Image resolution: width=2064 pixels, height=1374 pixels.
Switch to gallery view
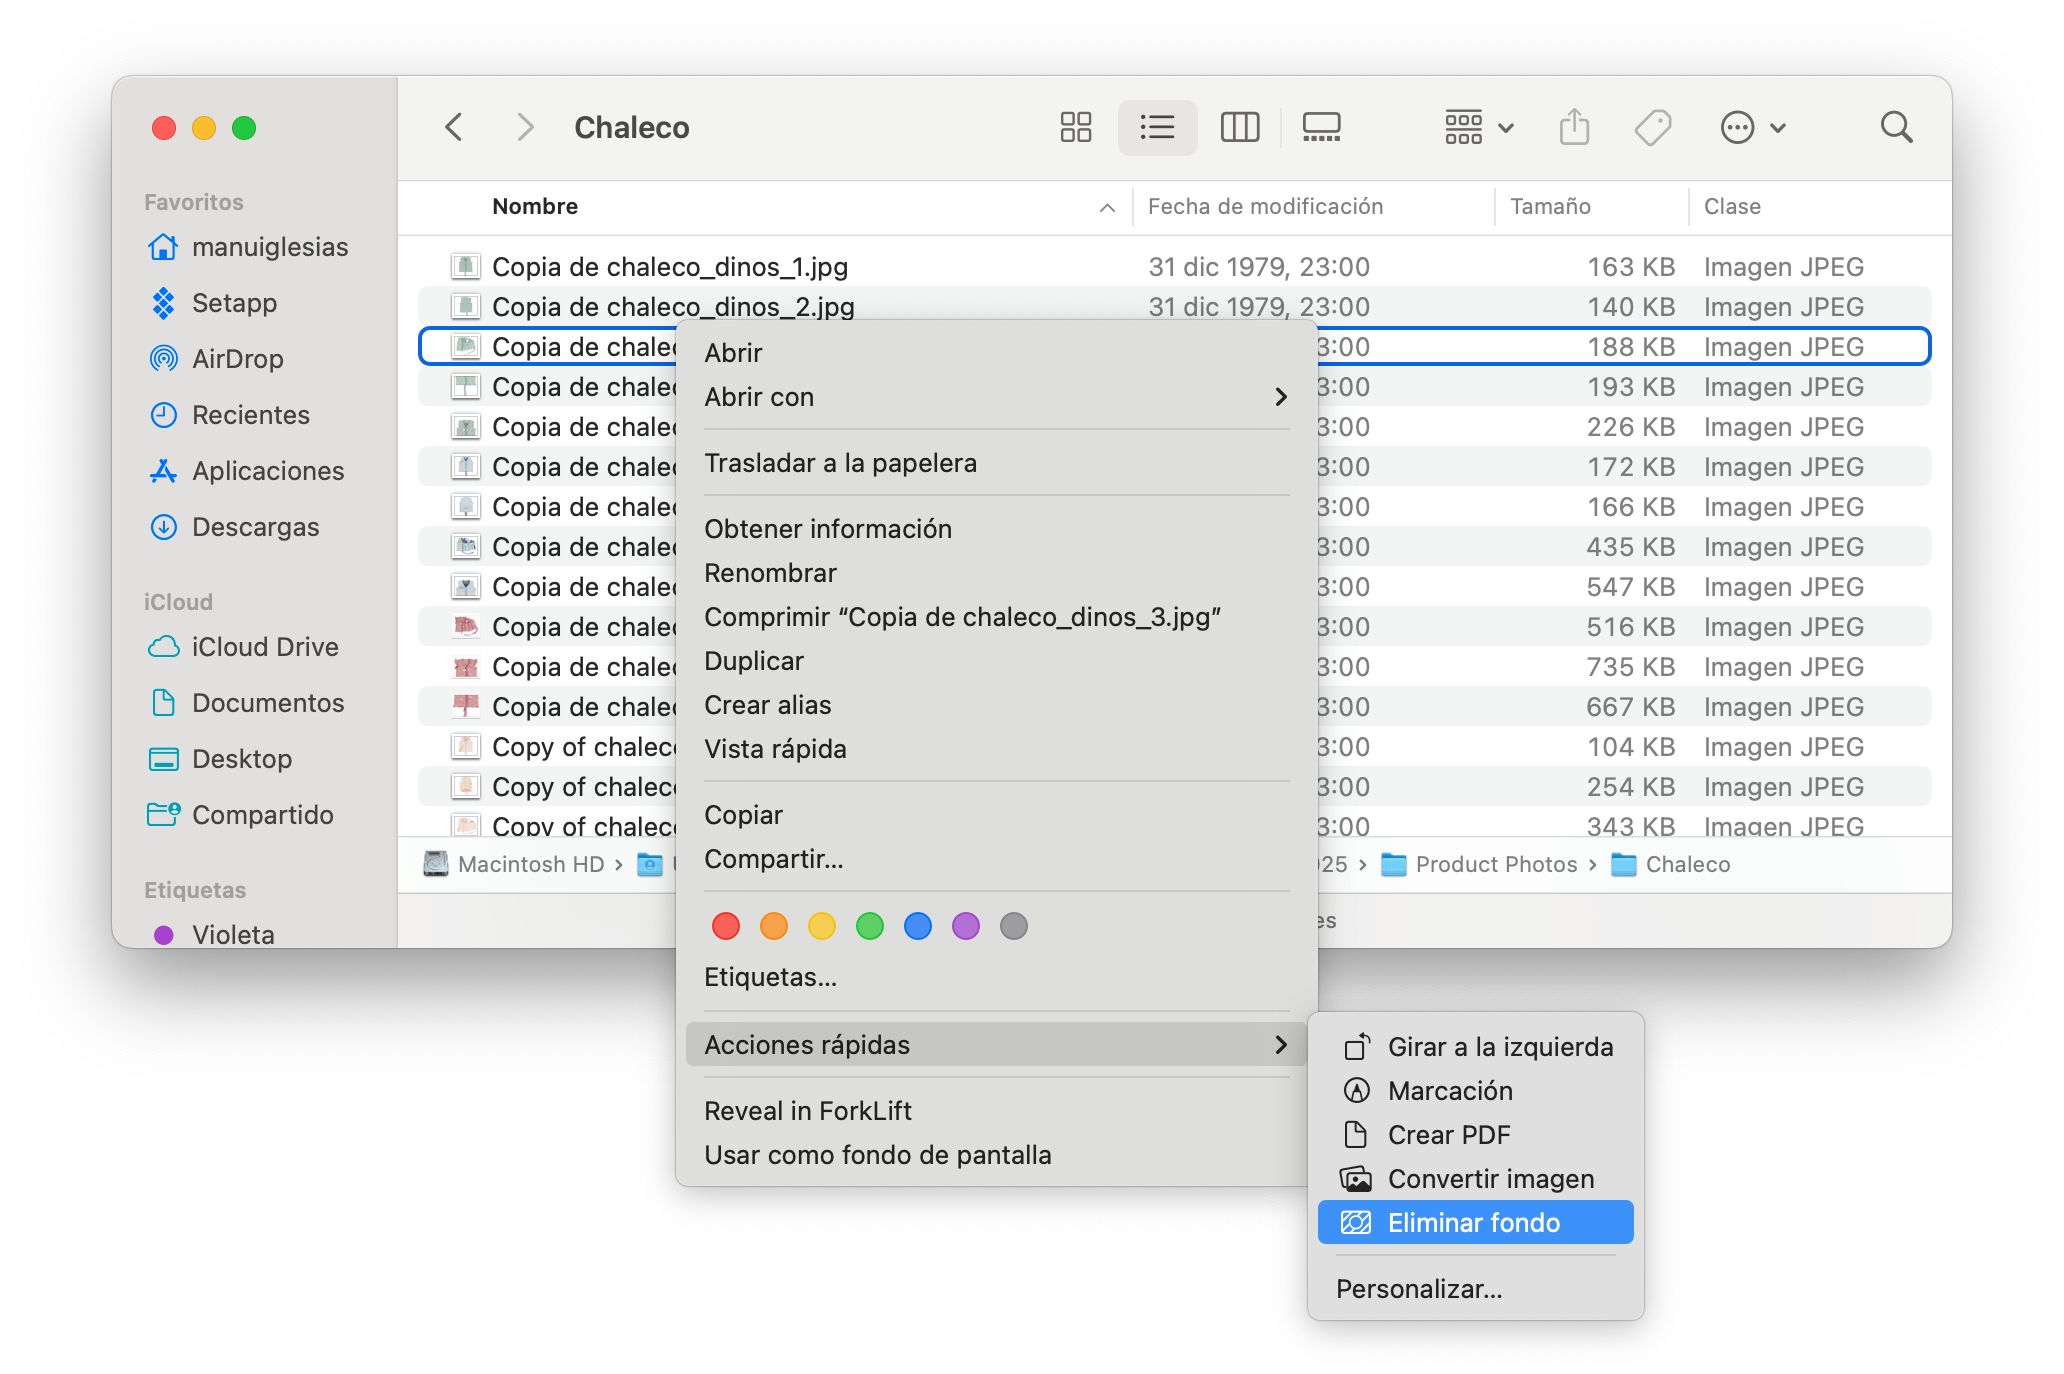tap(1321, 127)
